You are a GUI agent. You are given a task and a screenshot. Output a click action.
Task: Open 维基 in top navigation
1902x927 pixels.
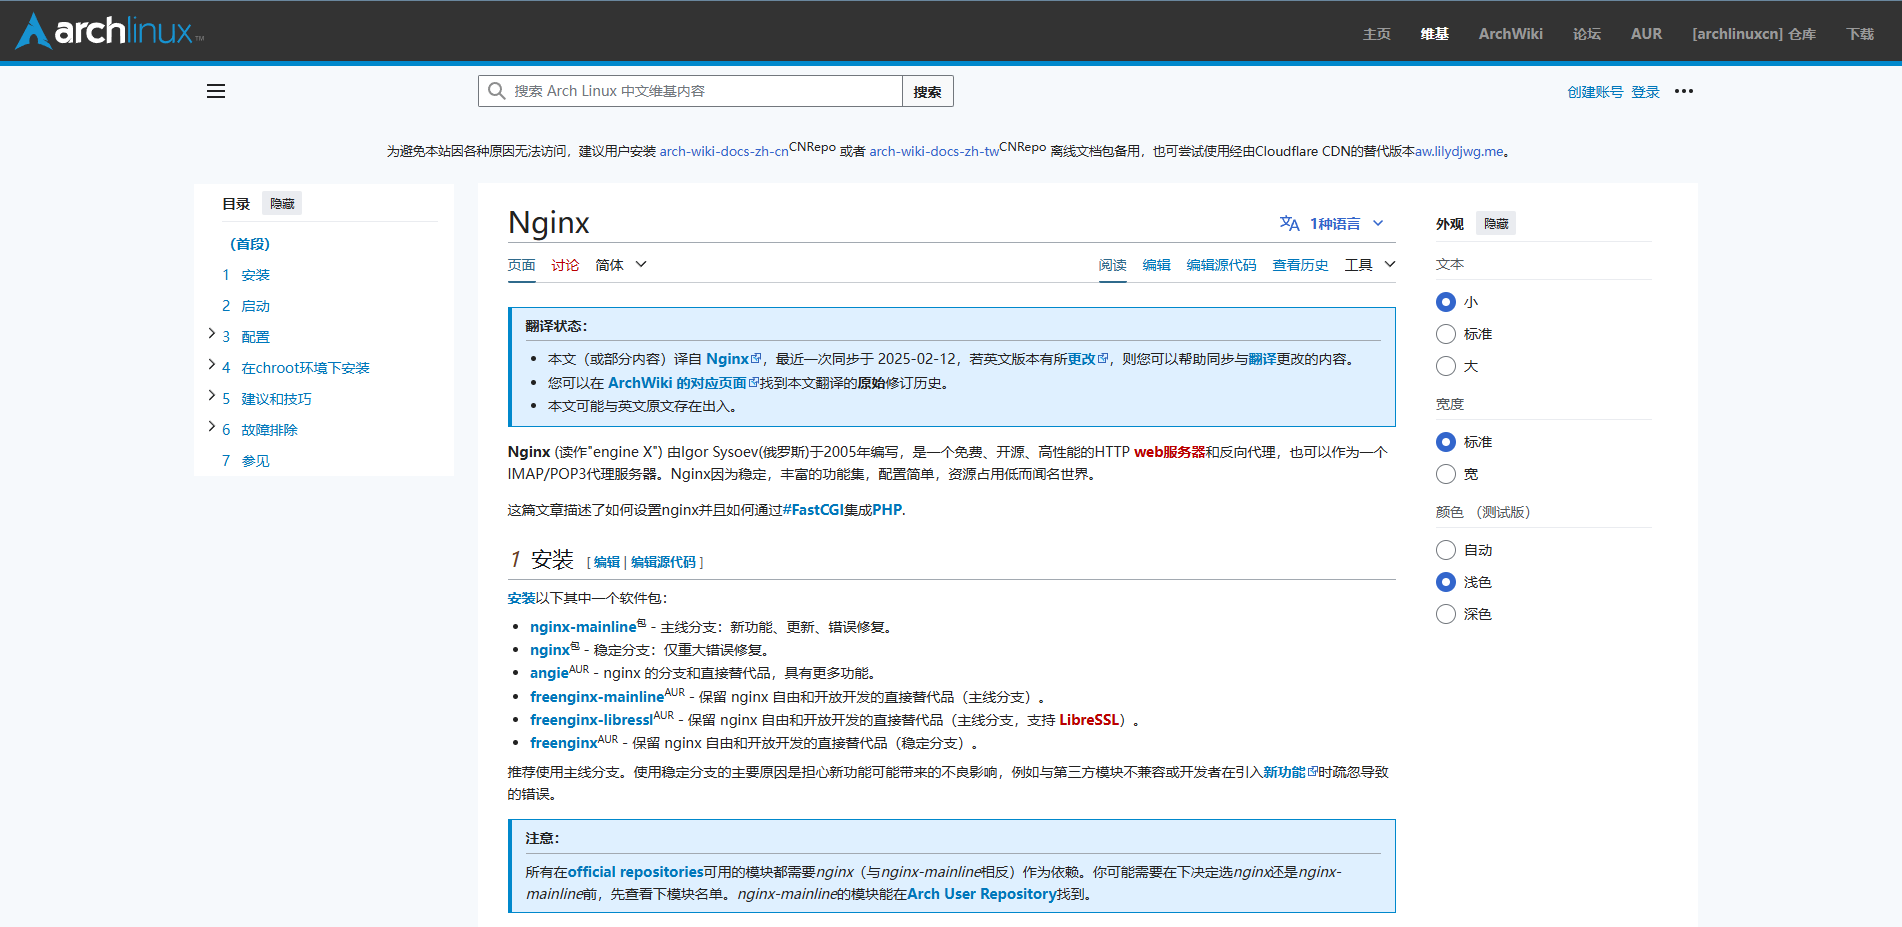point(1435,34)
